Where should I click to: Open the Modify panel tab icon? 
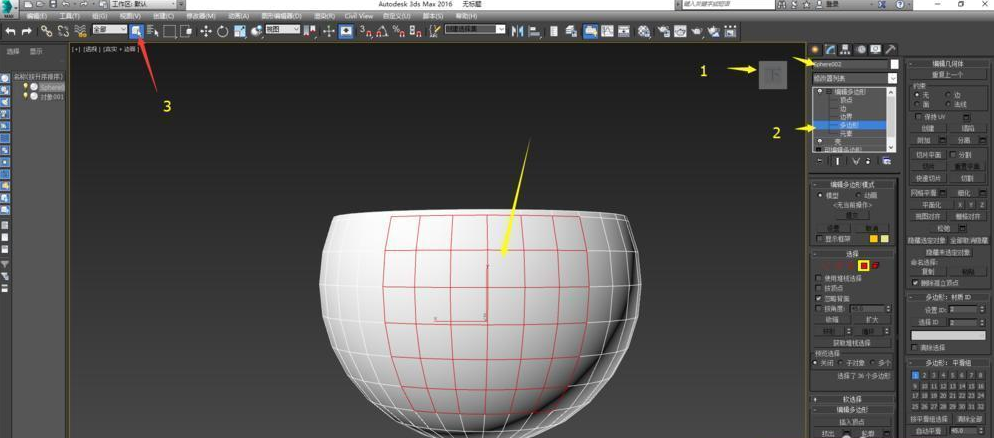830,49
